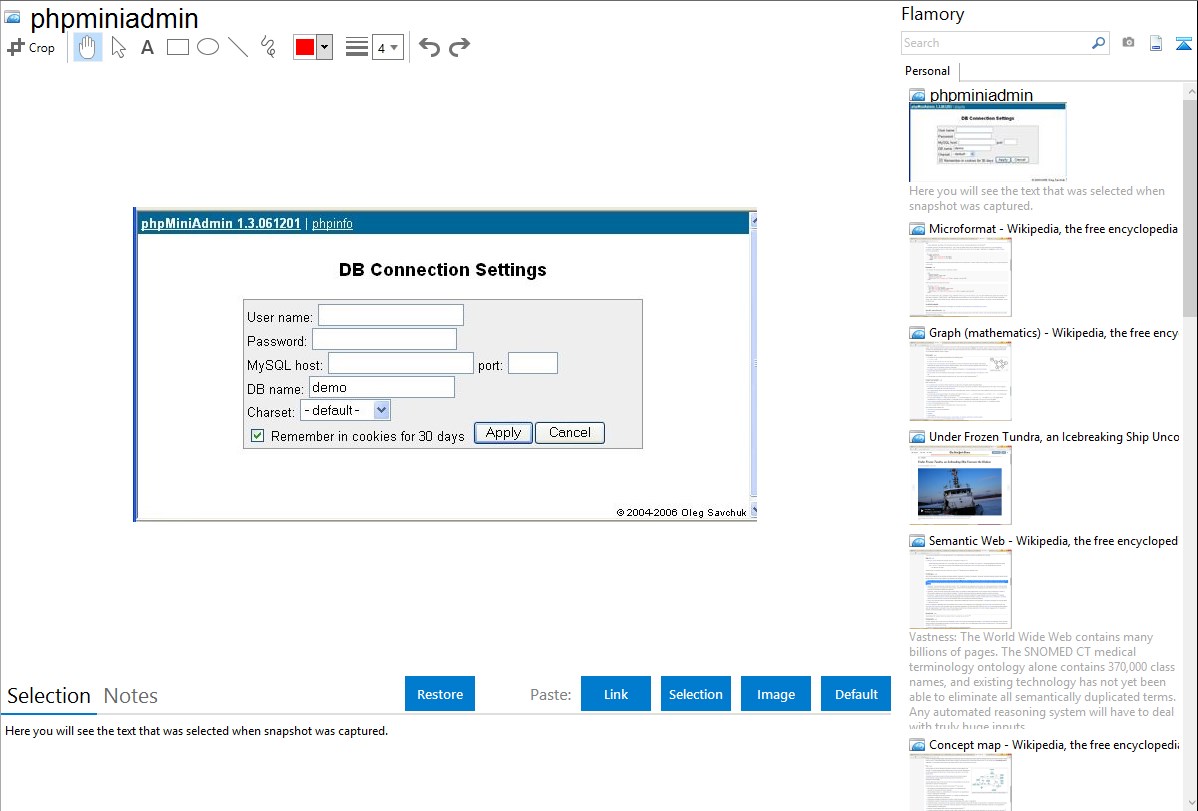Click the magnifier search icon
This screenshot has height=811, width=1198.
click(x=1099, y=43)
